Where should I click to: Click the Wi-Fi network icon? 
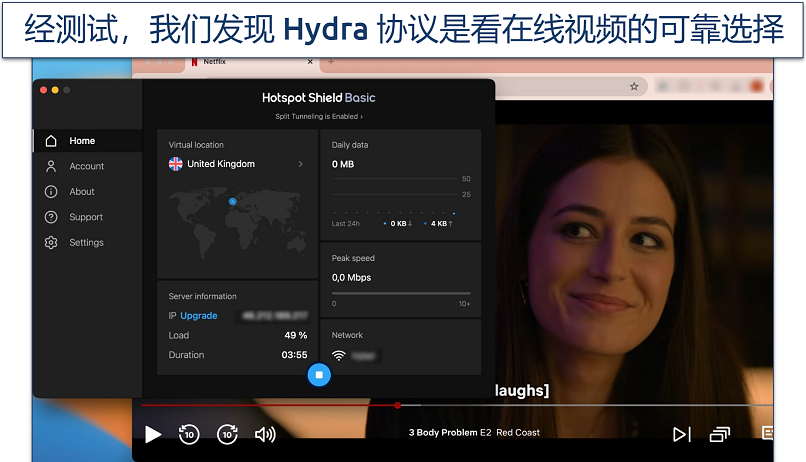click(339, 356)
